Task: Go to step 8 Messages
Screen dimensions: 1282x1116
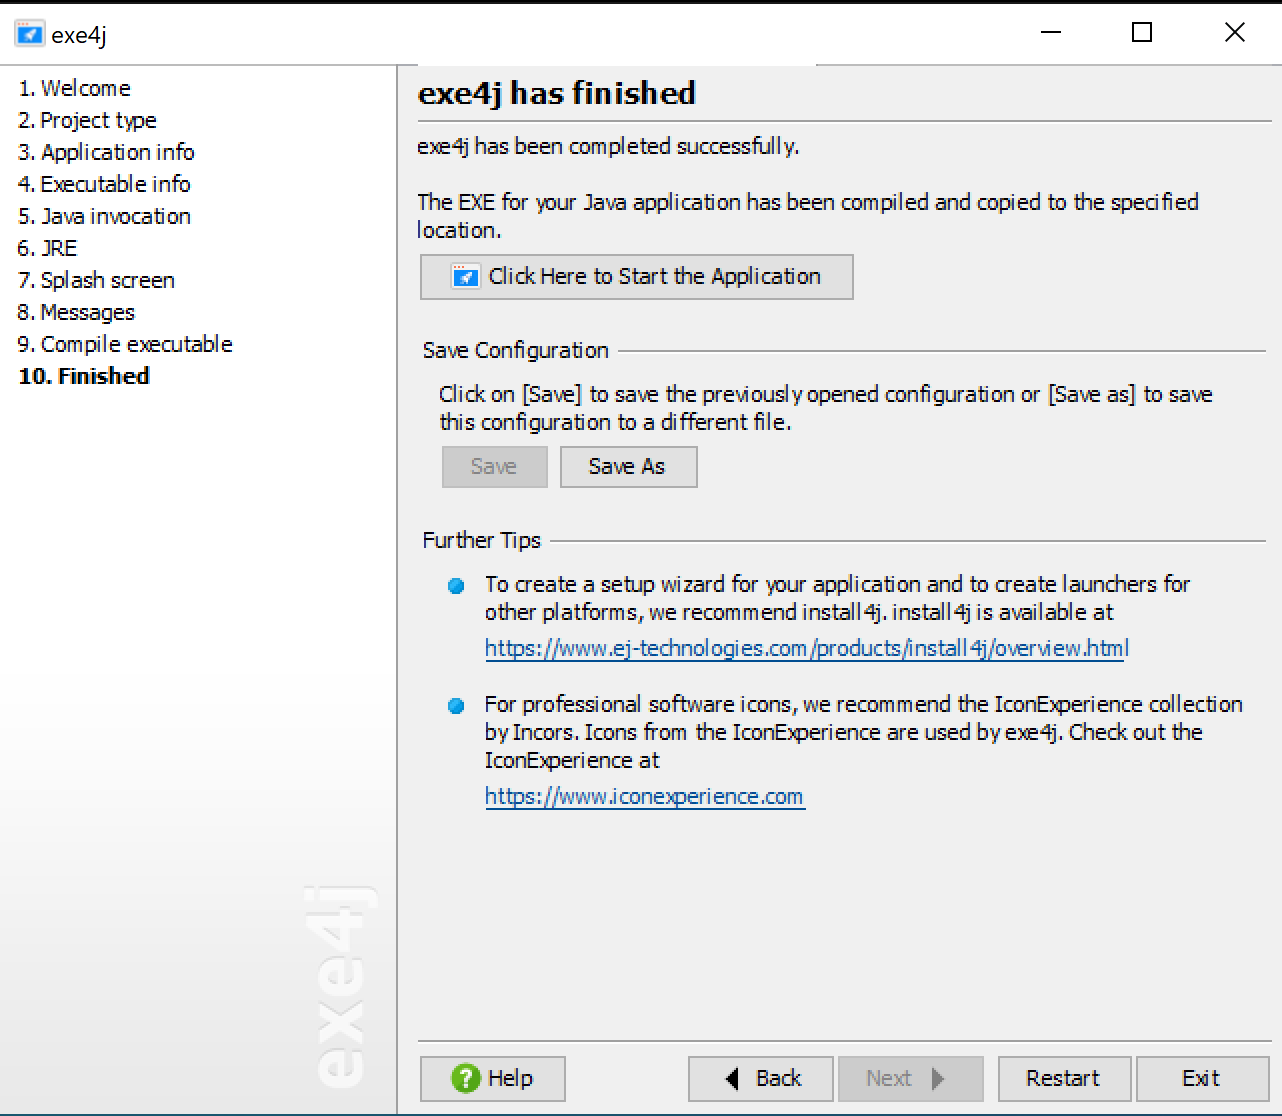Action: 76,312
